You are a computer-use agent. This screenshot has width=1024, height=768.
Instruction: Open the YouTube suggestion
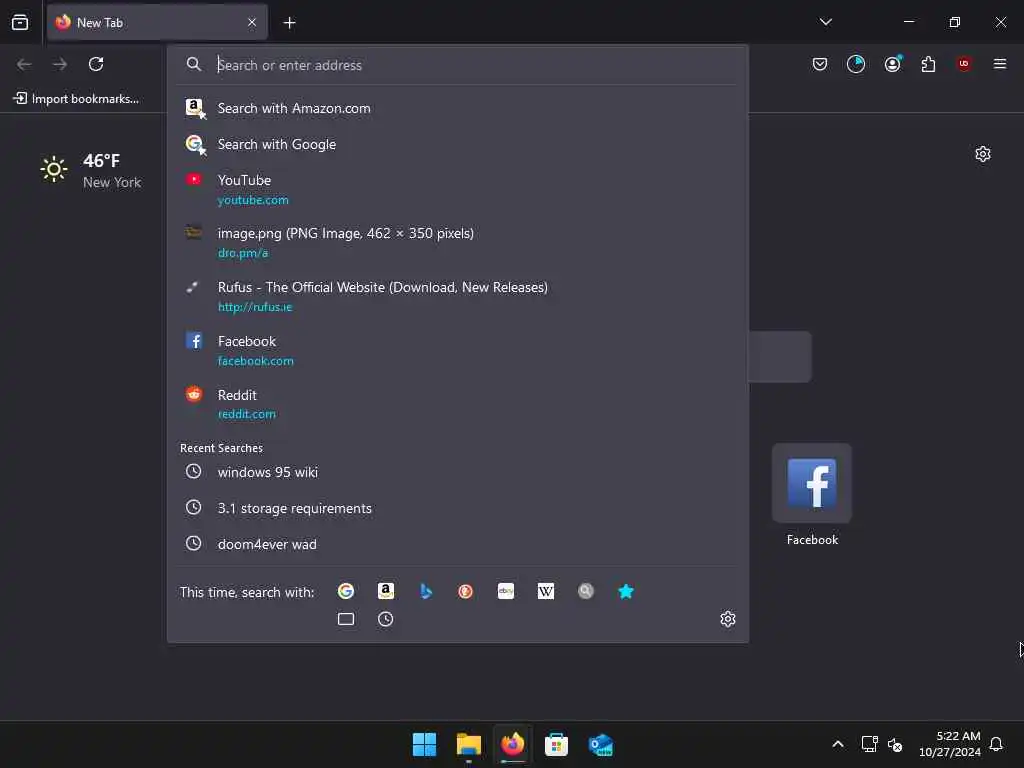pyautogui.click(x=458, y=189)
